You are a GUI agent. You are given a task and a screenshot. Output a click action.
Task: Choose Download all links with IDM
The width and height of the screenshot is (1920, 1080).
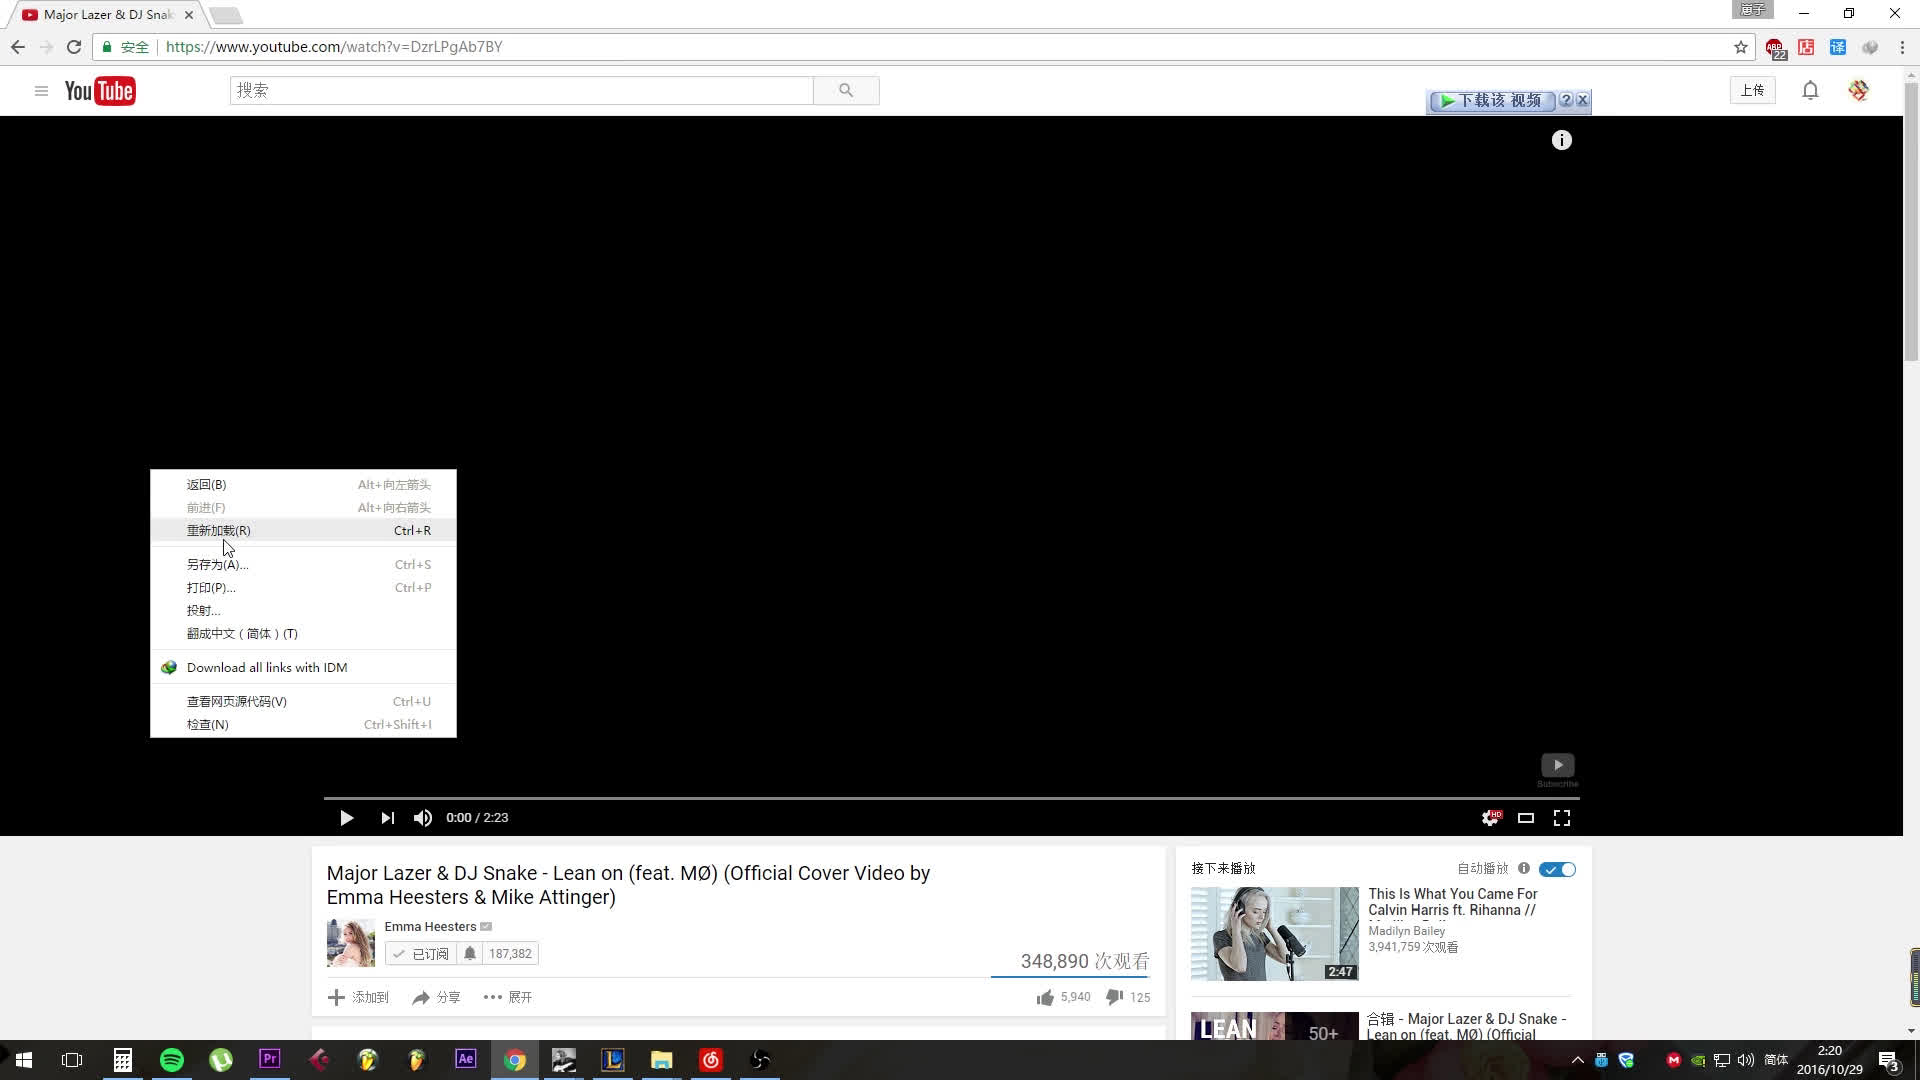(x=266, y=668)
